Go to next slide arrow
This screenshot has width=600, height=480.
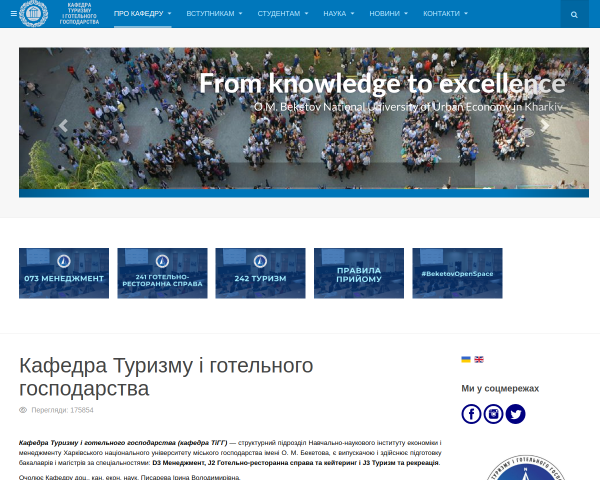click(545, 126)
